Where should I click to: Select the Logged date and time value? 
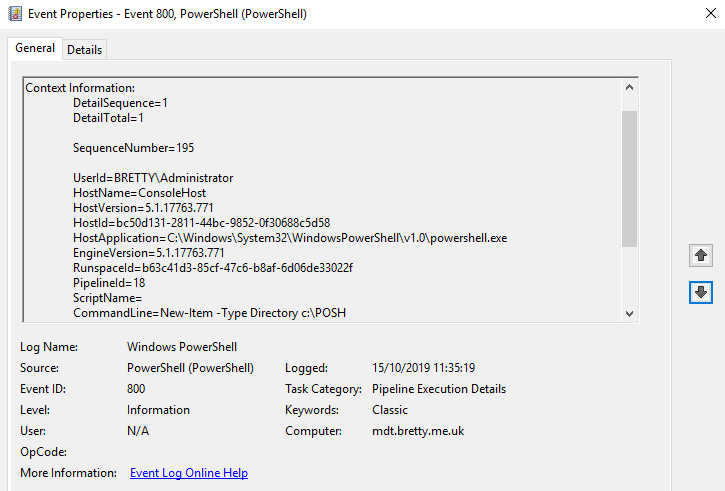pos(423,368)
